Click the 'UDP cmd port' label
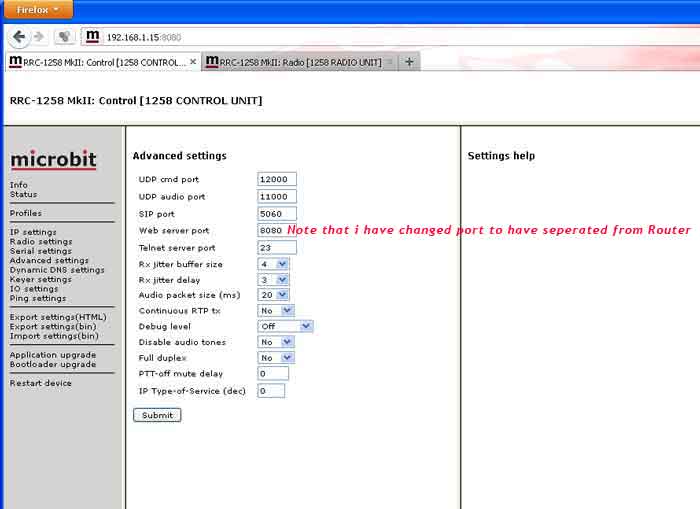Image resolution: width=700 pixels, height=509 pixels. [x=169, y=179]
